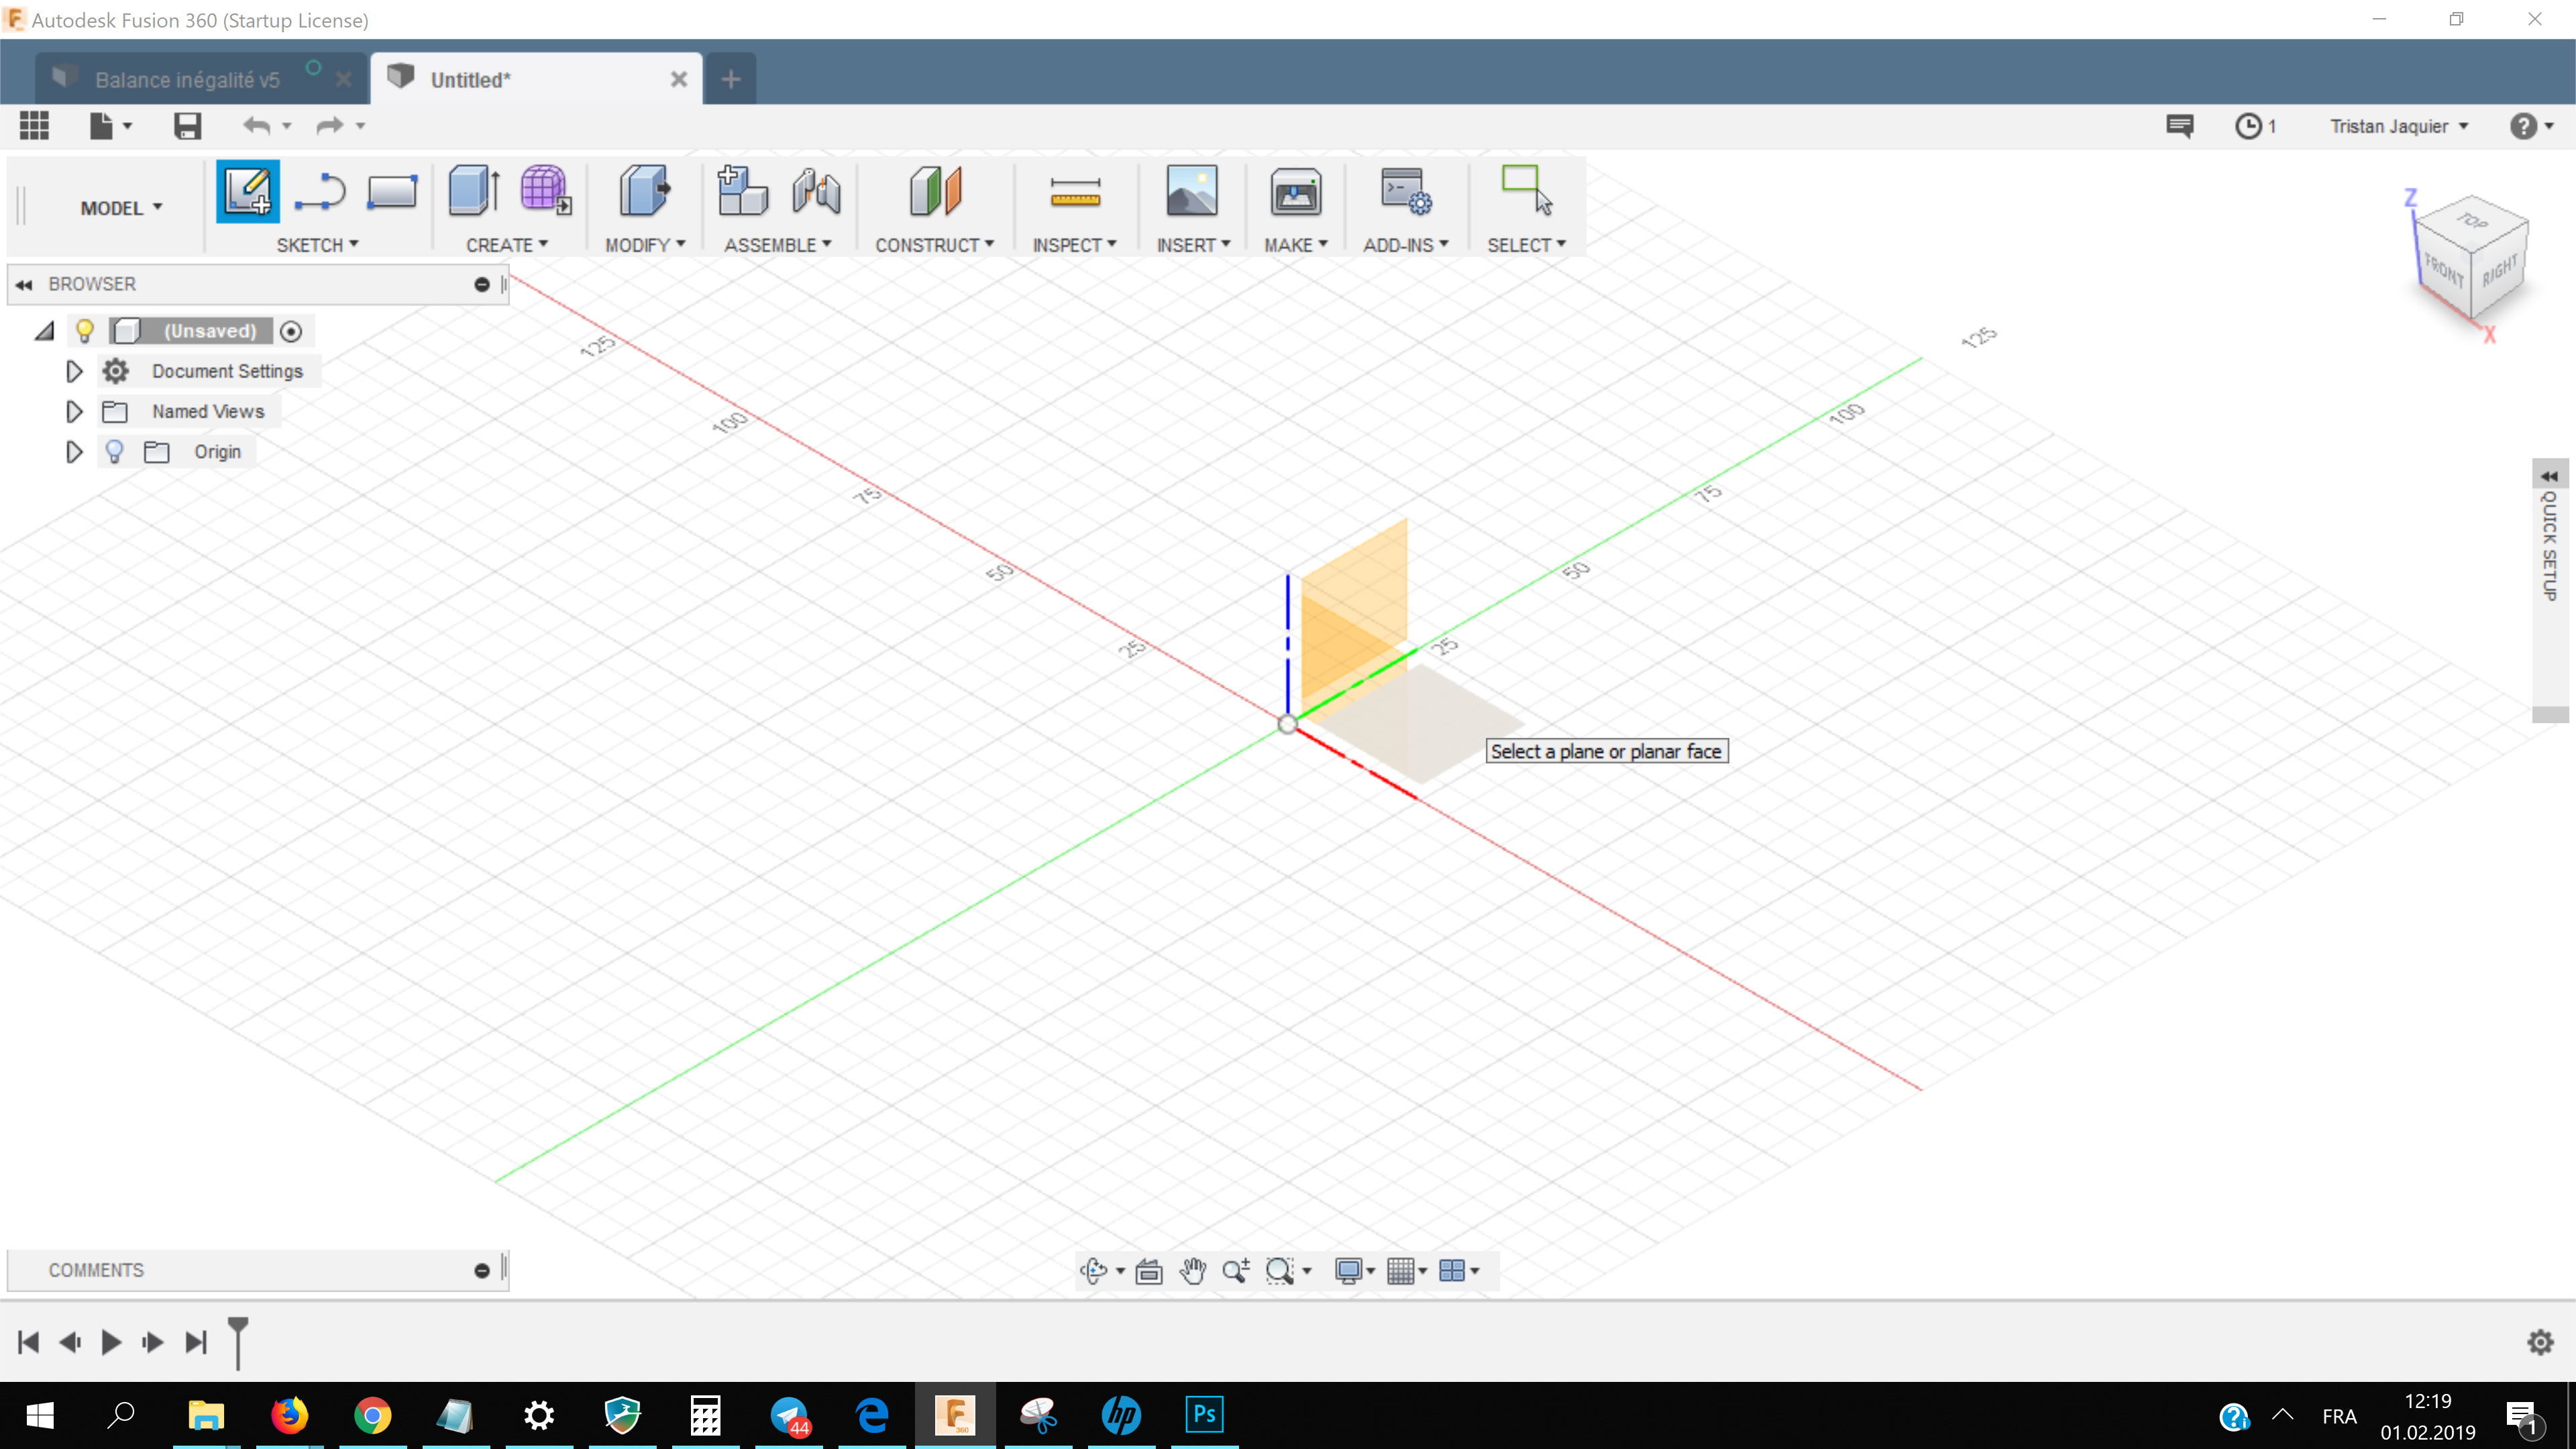Open the INSPECT menu
The width and height of the screenshot is (2576, 1449).
pos(1074,245)
